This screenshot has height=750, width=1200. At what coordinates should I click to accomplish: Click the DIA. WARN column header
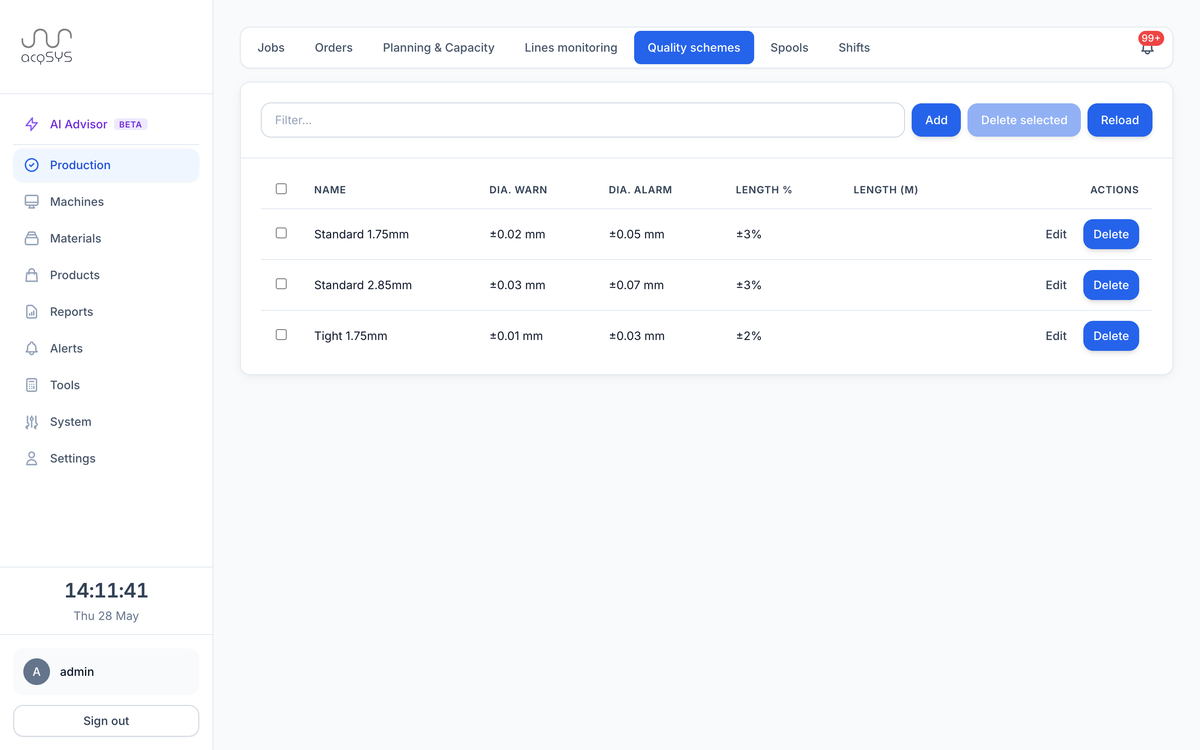click(x=518, y=190)
